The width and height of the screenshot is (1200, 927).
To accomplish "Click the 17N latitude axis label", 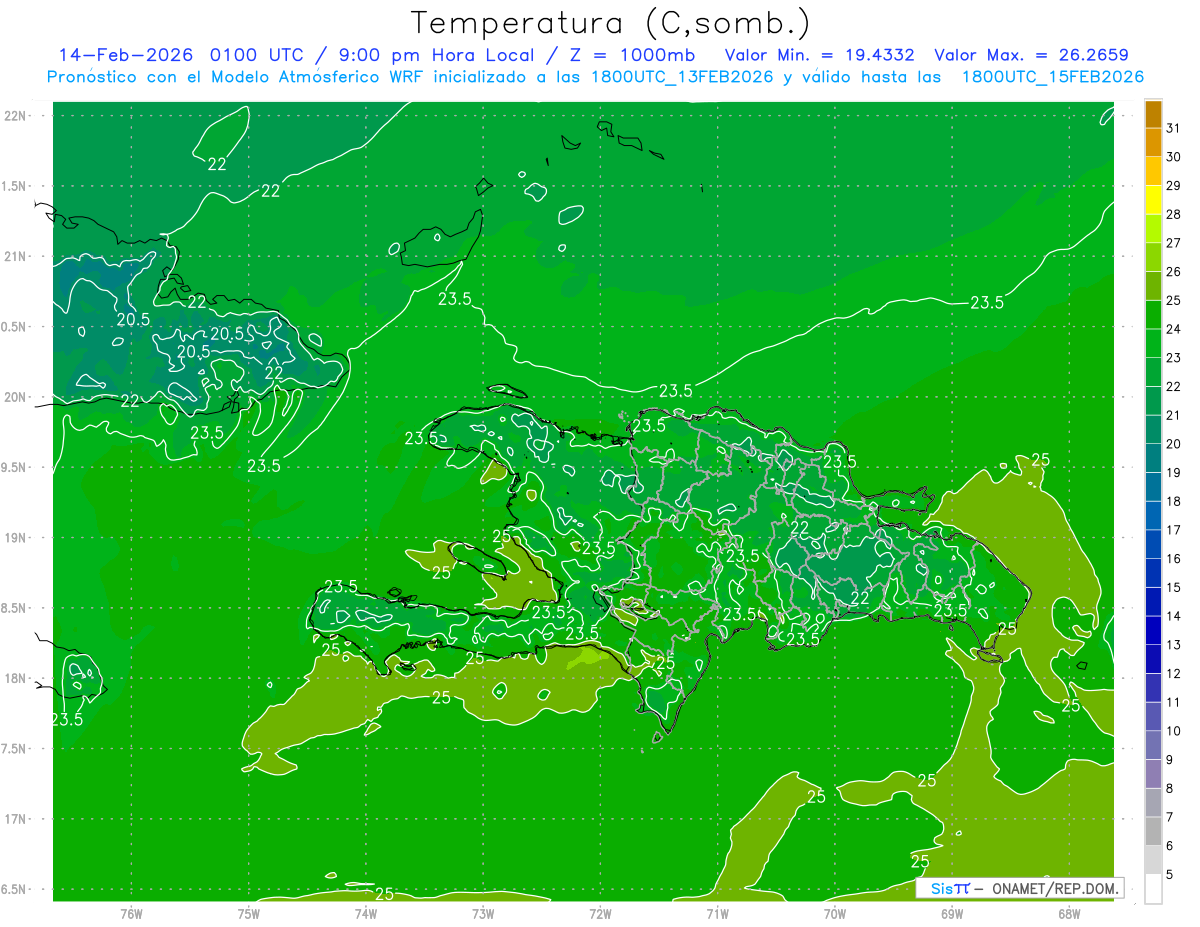I will (16, 819).
